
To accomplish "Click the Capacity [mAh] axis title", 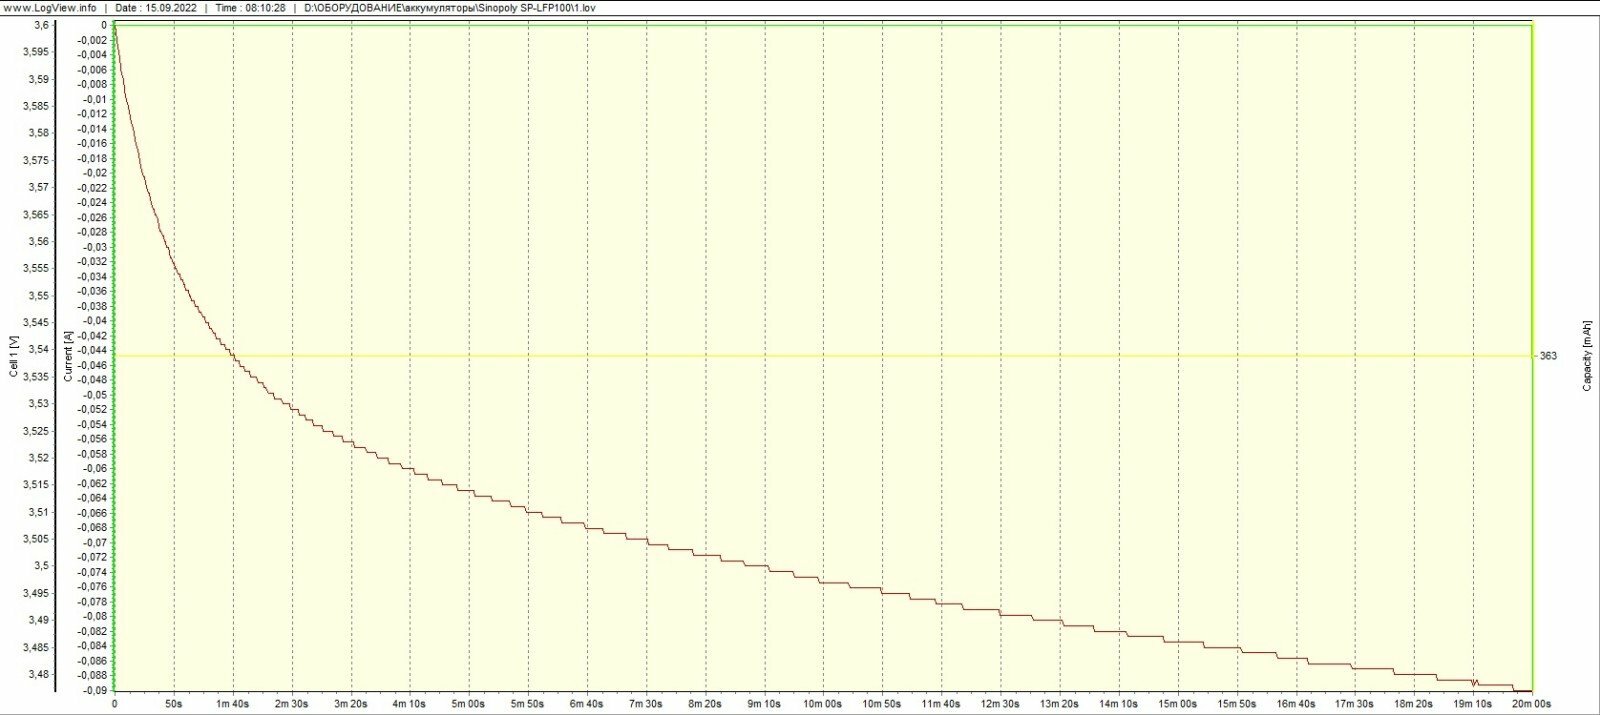I will [1587, 356].
